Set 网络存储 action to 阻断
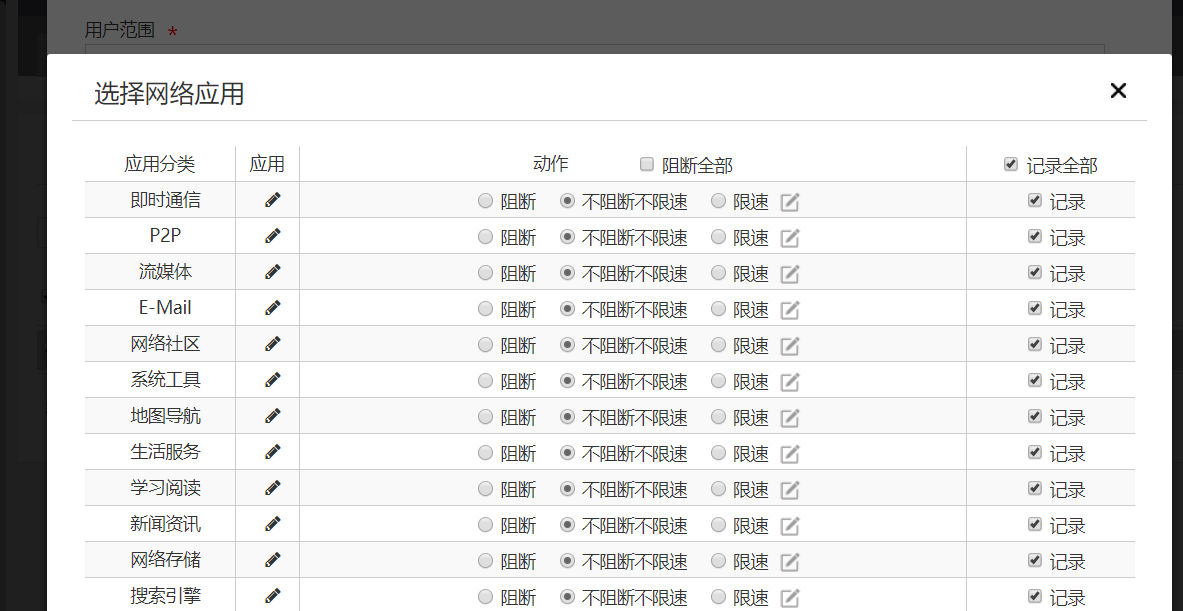Viewport: 1183px width, 611px height. 486,561
